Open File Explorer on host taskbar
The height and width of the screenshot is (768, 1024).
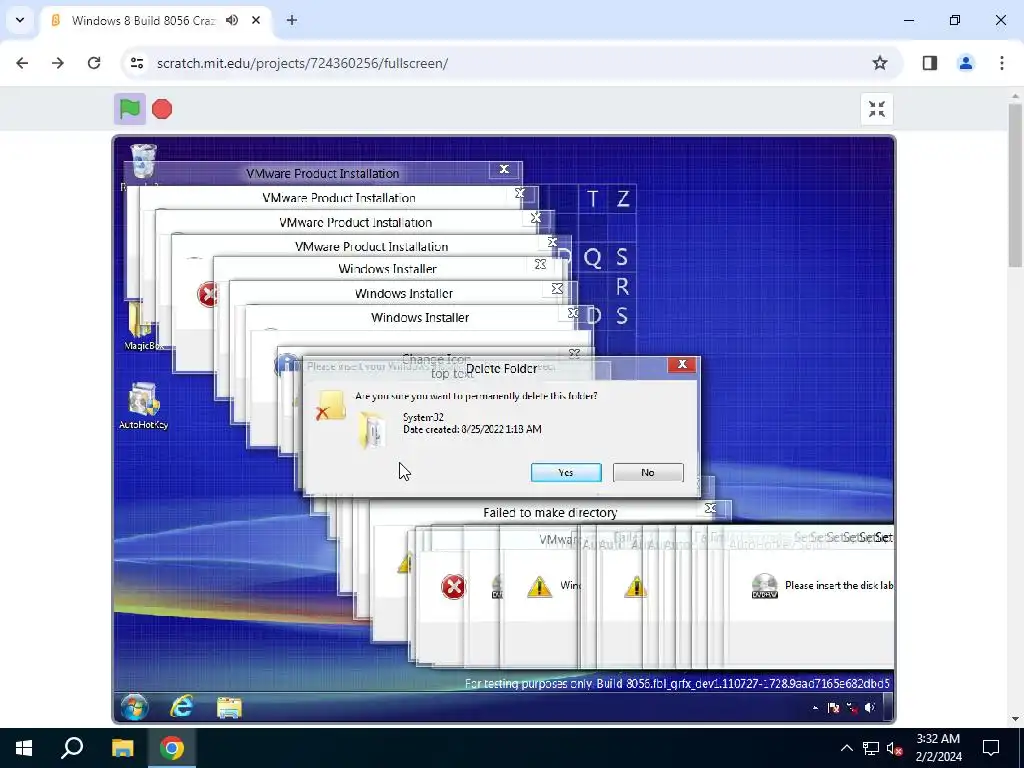click(x=122, y=748)
